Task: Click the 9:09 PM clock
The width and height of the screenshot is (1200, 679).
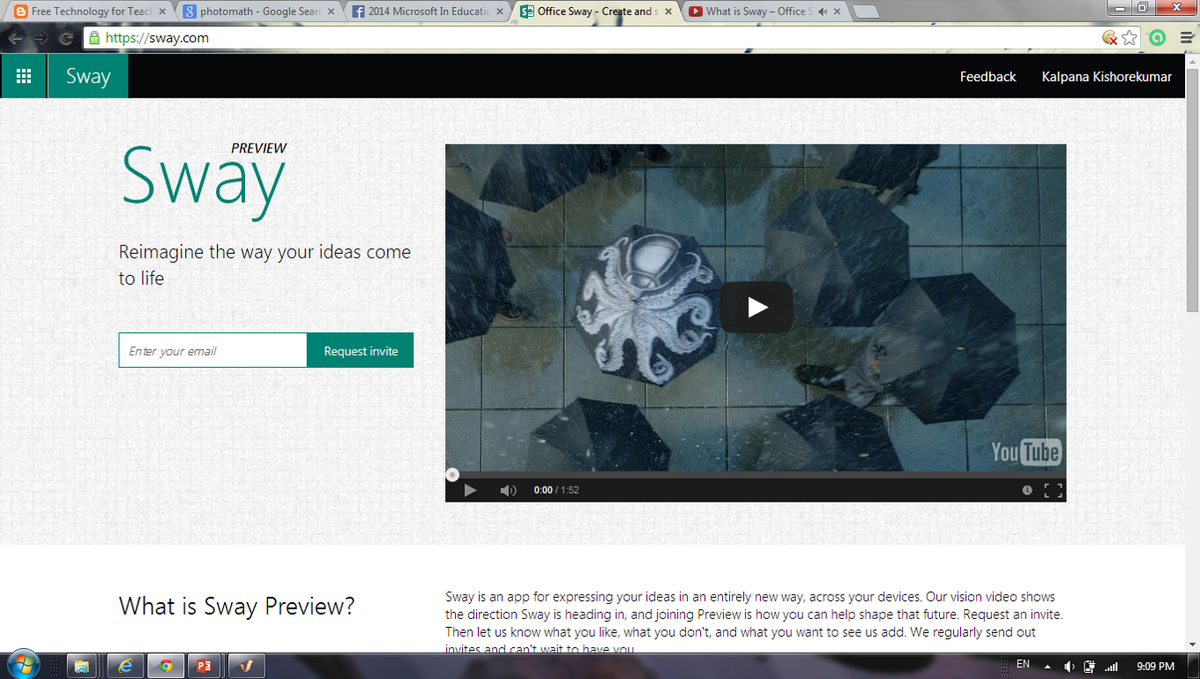Action: (1156, 666)
